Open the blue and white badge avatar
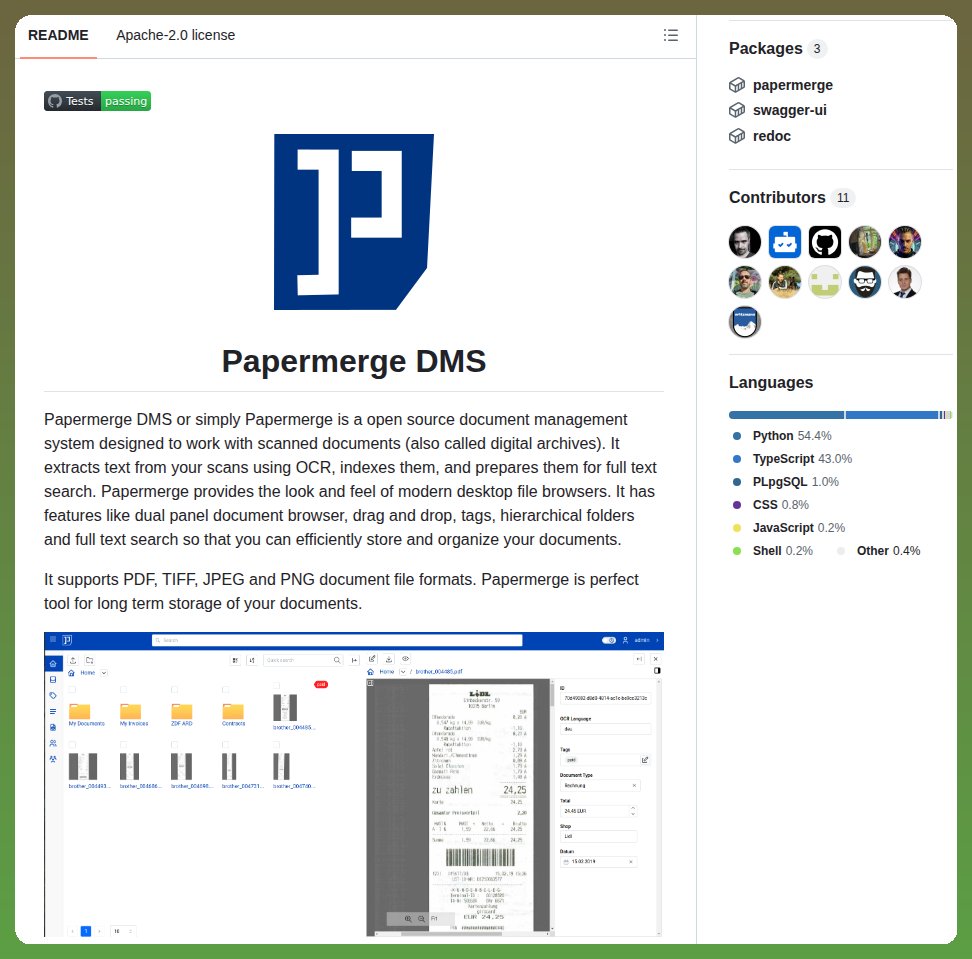The width and height of the screenshot is (972, 959). coord(744,322)
